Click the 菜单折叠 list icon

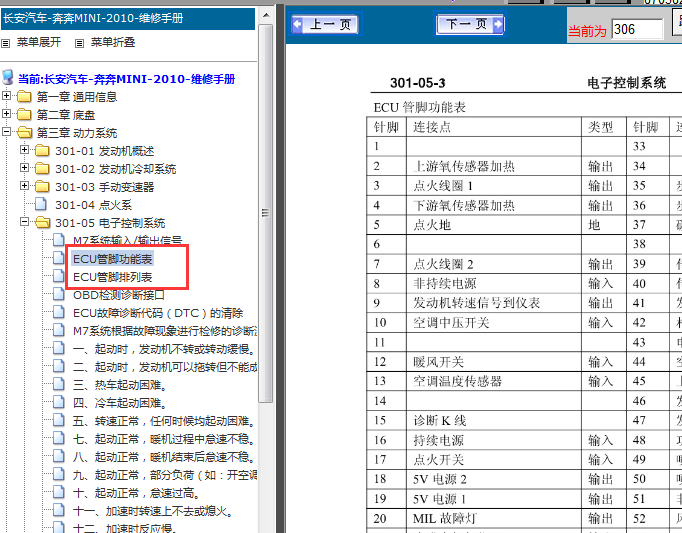click(79, 43)
